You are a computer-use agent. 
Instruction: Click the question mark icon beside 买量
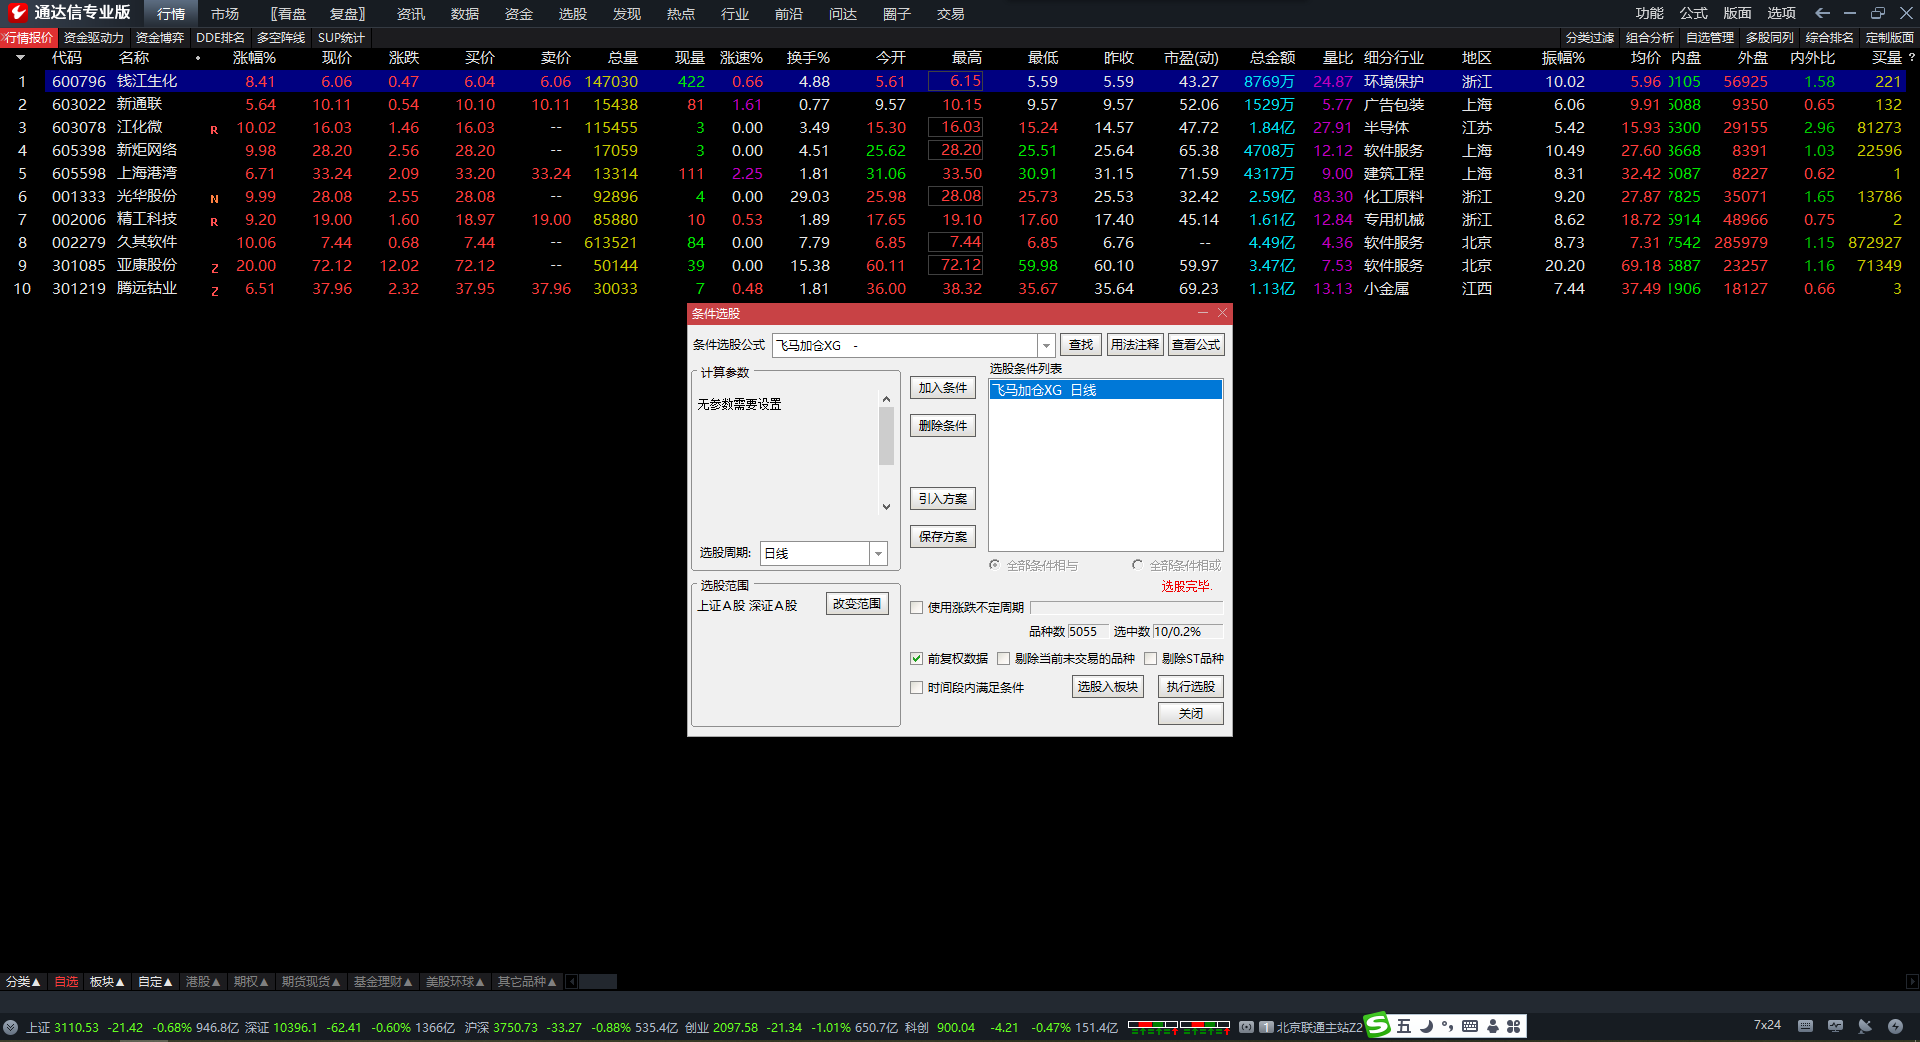[x=1911, y=58]
